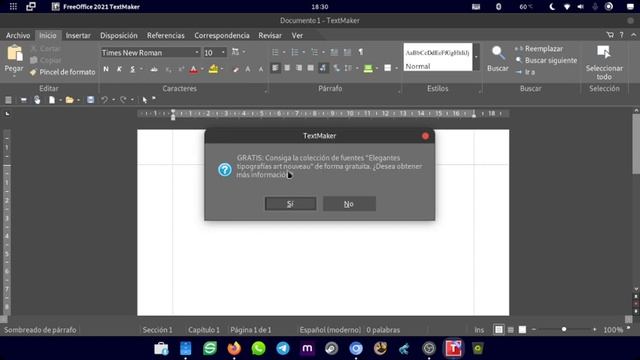Click the numbered list icon
This screenshot has height=360, width=640.
tap(295, 52)
